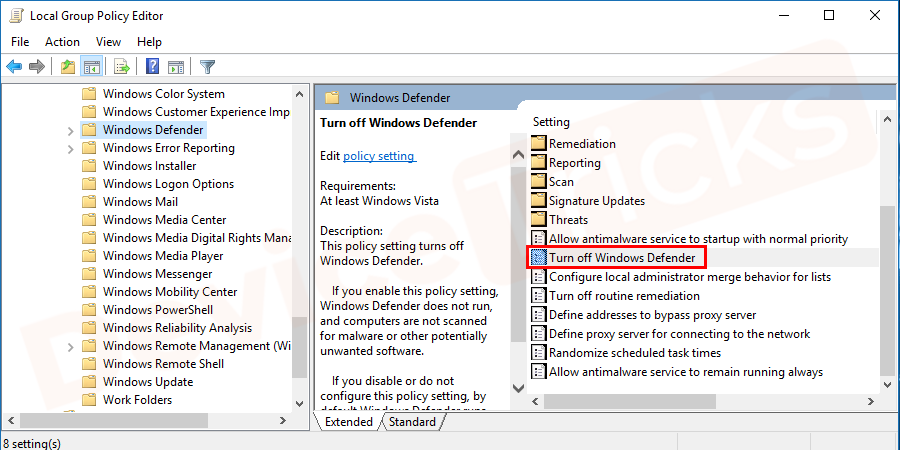Click the Export List toolbar icon
The image size is (900, 450).
121,67
